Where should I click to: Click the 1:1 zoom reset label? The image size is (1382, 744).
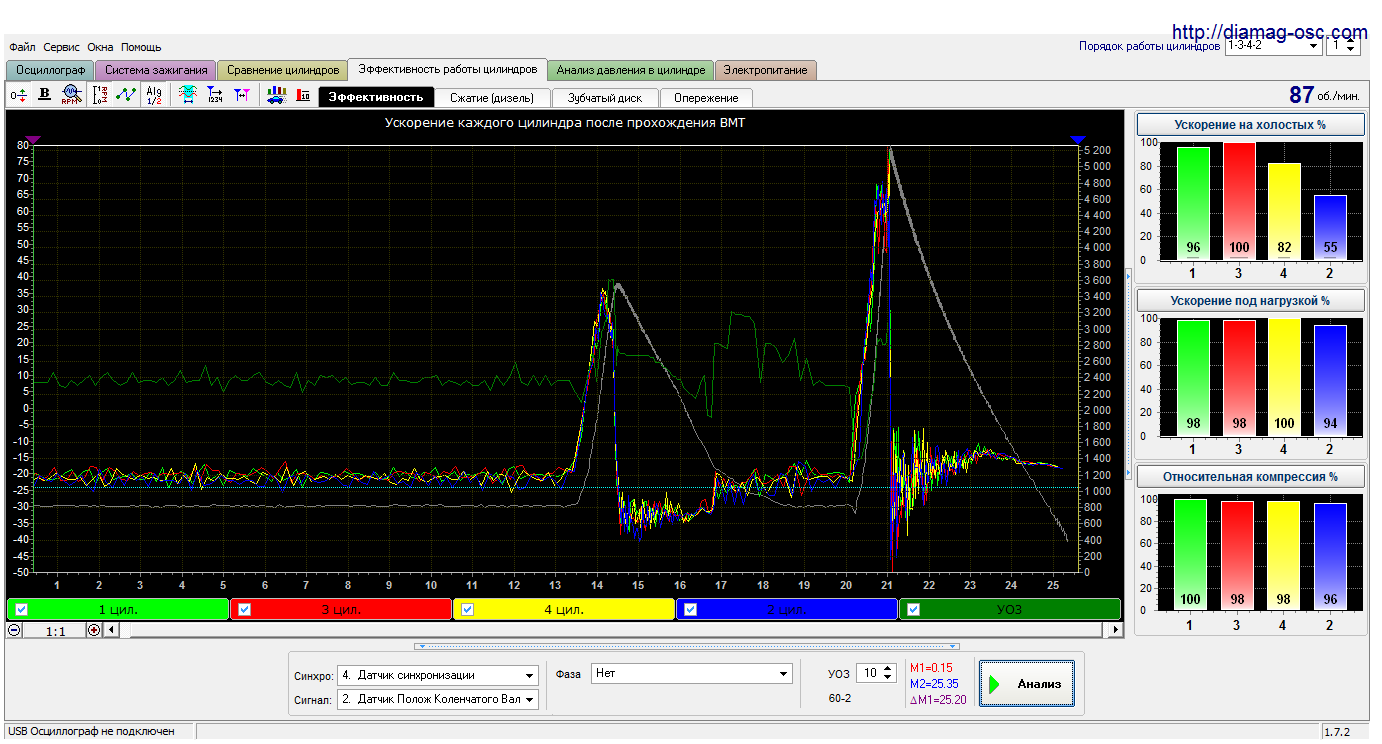tap(55, 631)
